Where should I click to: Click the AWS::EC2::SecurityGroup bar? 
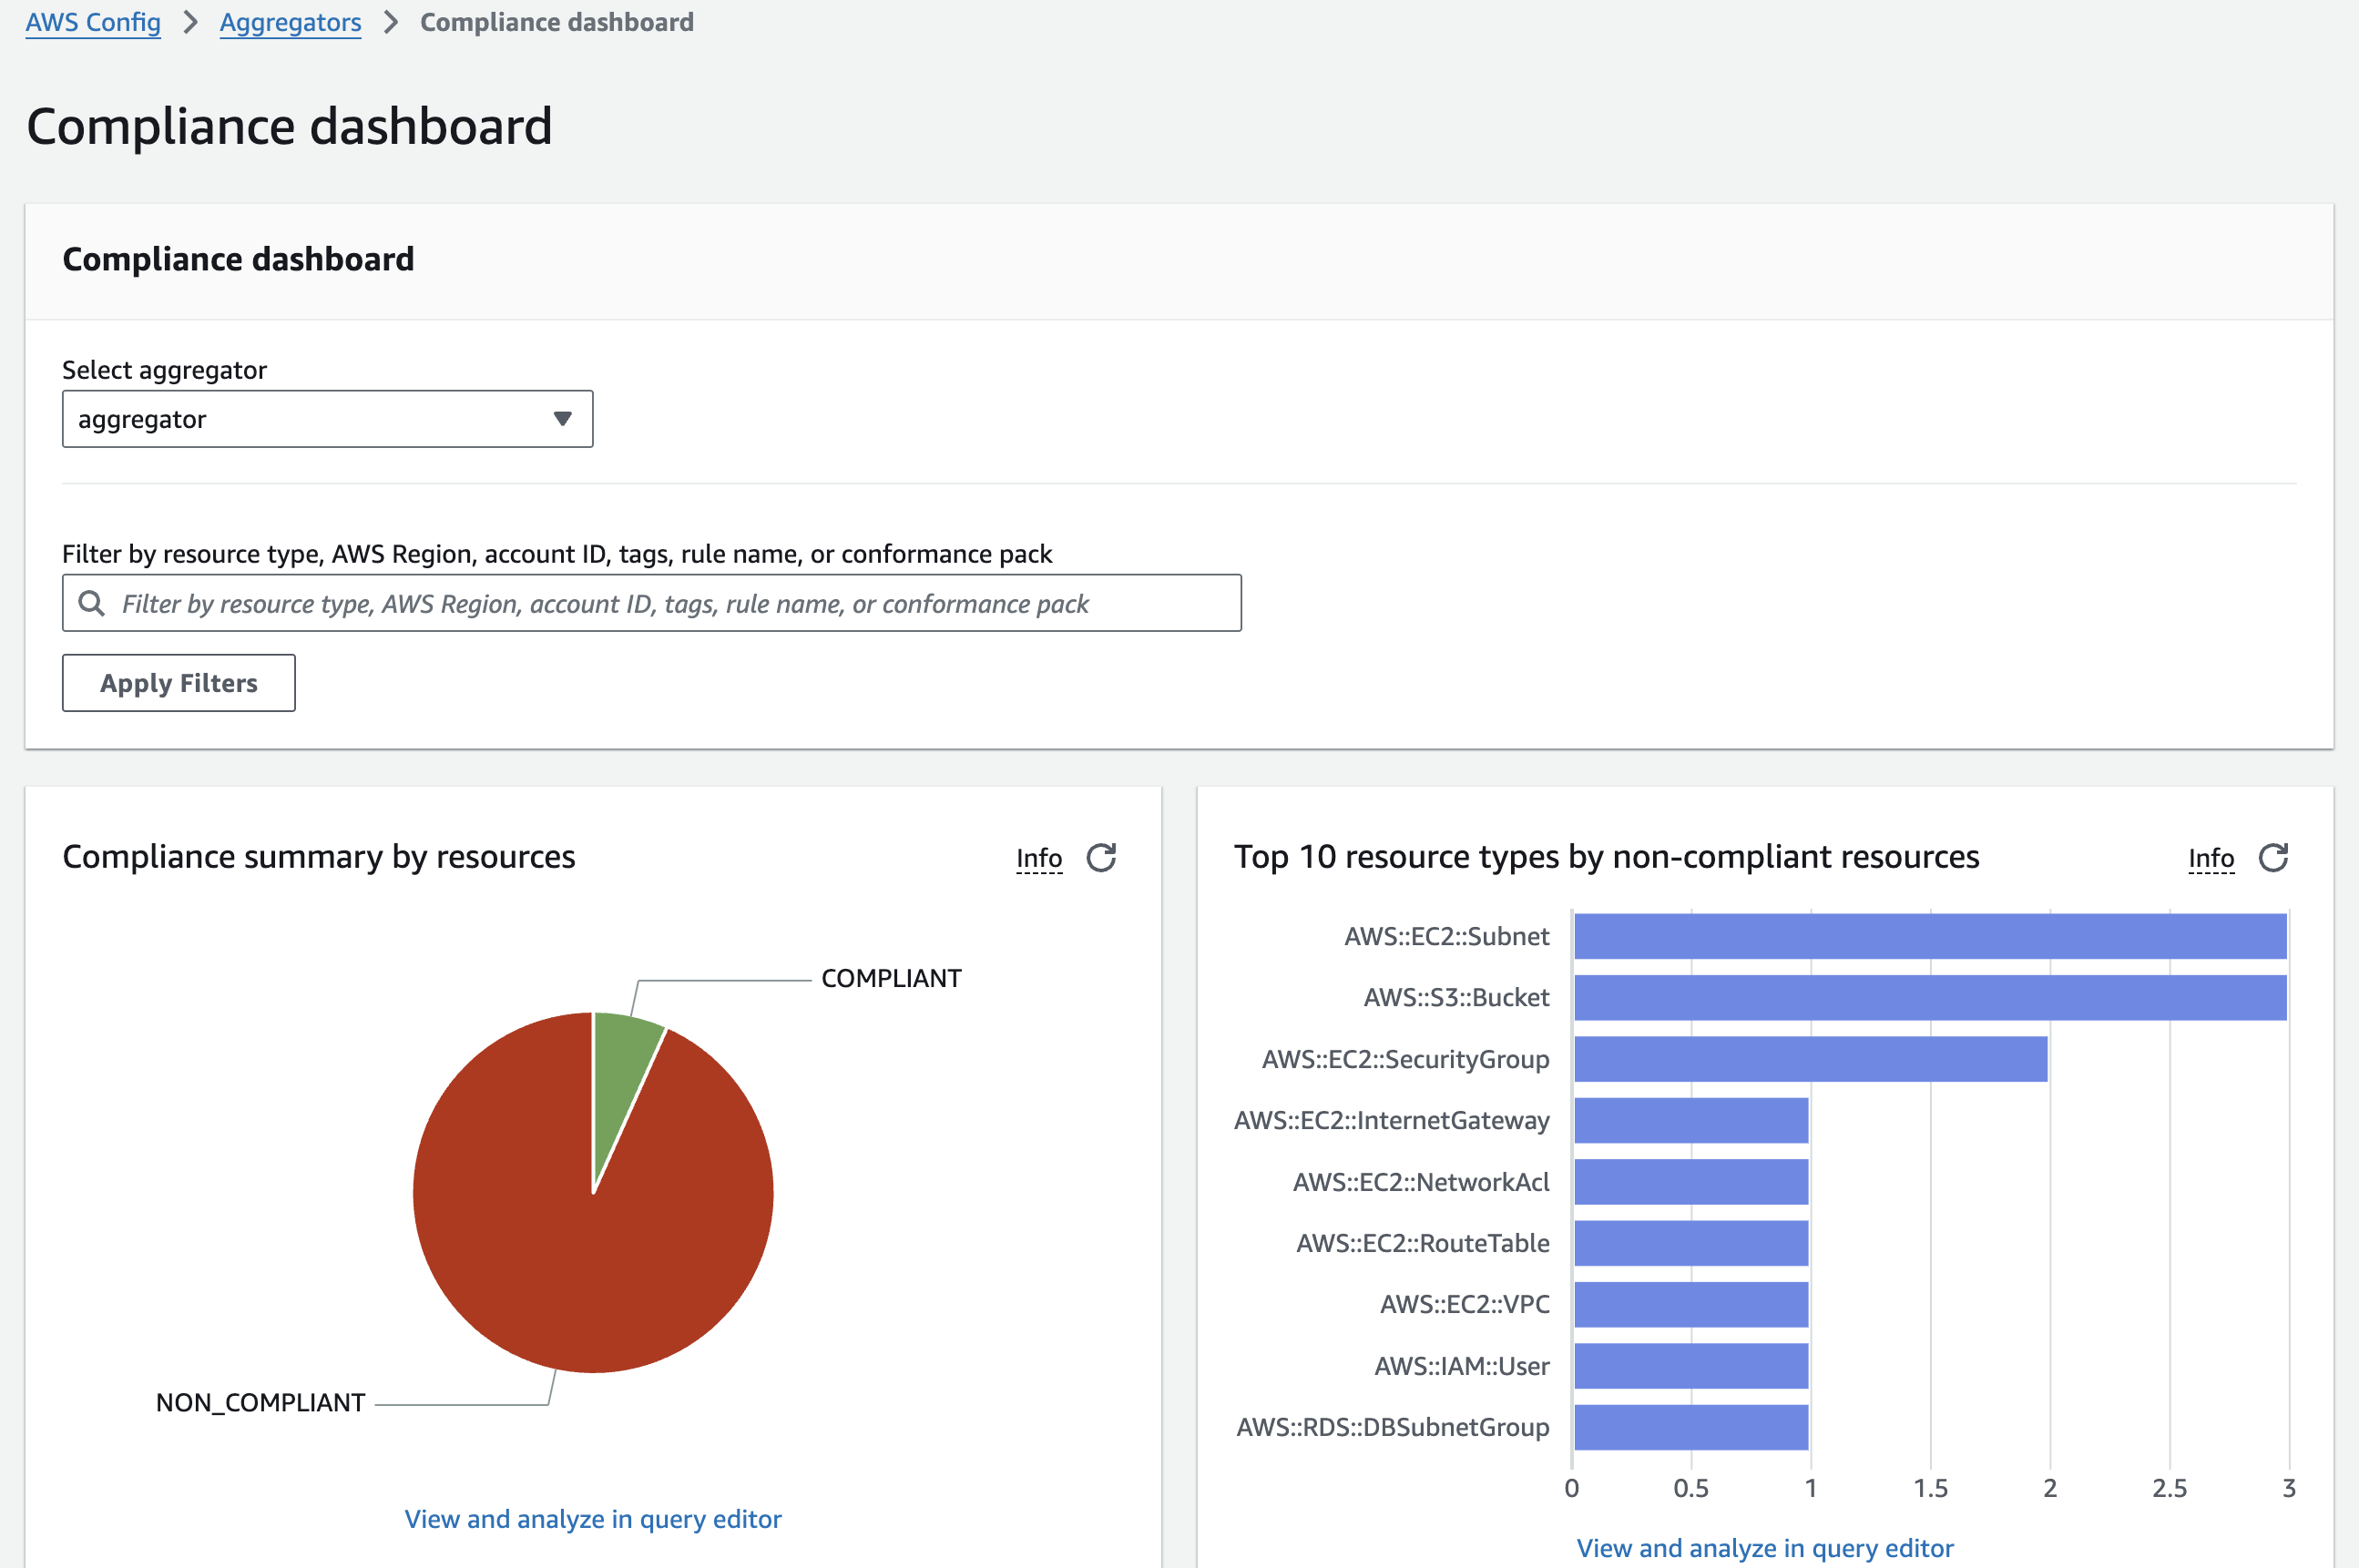(1811, 1059)
